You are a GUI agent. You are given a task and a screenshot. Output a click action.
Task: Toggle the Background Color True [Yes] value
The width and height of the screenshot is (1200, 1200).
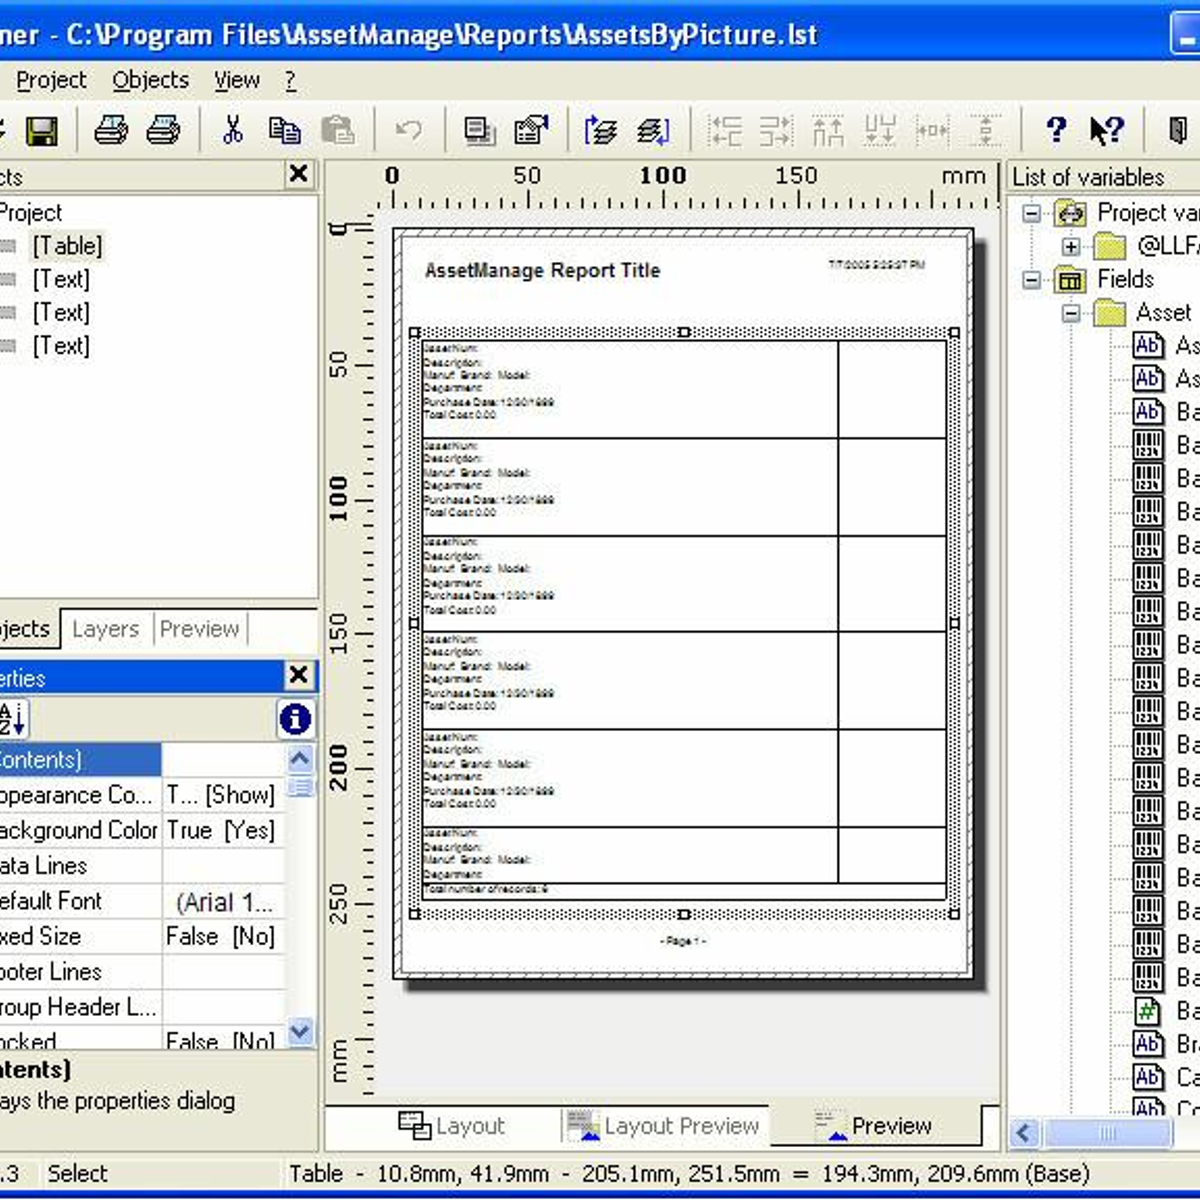tap(221, 830)
